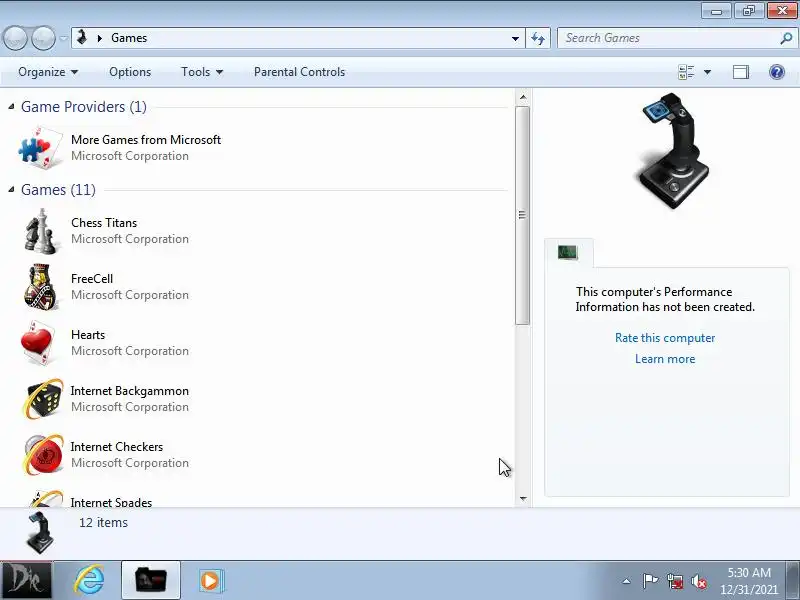Launch Internet Explorer from the taskbar
The height and width of the screenshot is (600, 800).
tap(89, 581)
